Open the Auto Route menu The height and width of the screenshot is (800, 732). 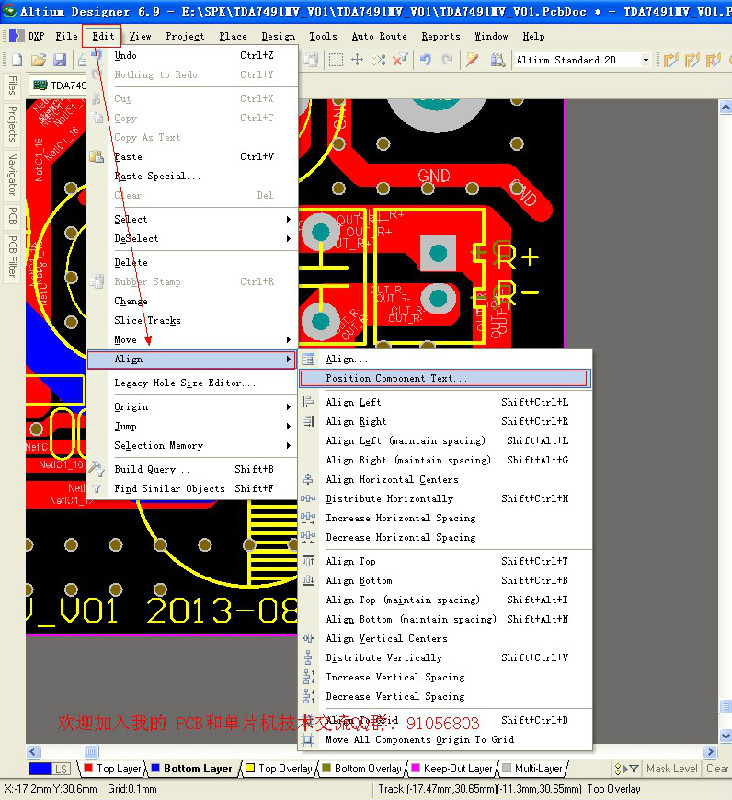379,36
